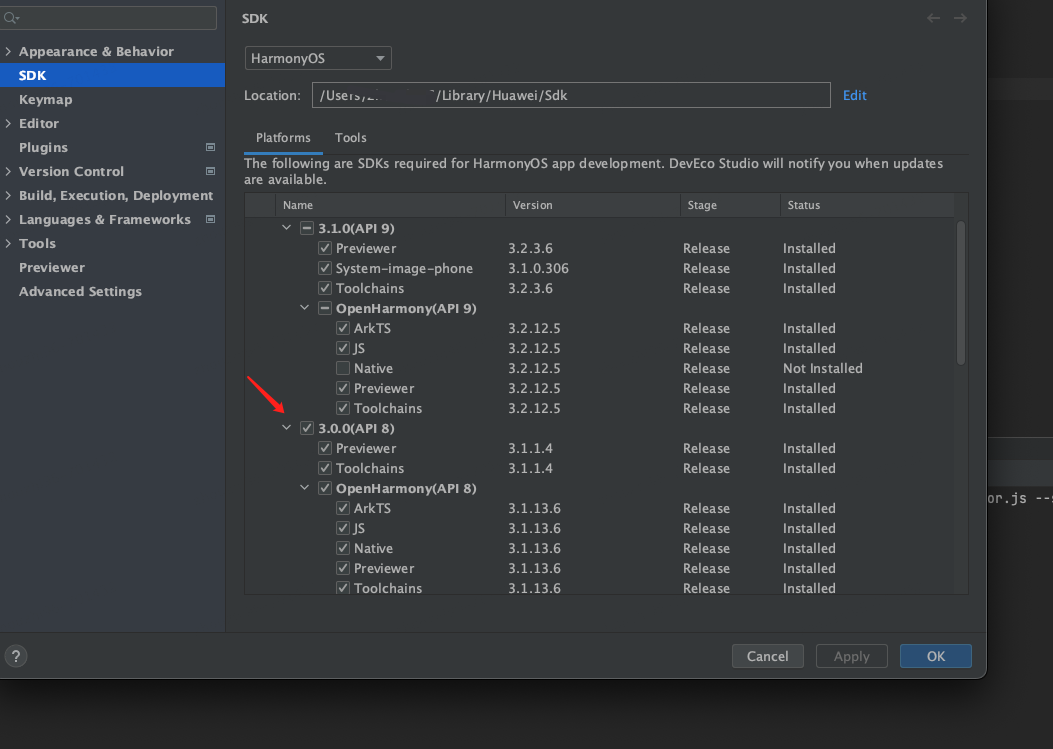Select SDK in the settings sidebar
Viewport: 1053px width, 749px height.
pyautogui.click(x=112, y=75)
